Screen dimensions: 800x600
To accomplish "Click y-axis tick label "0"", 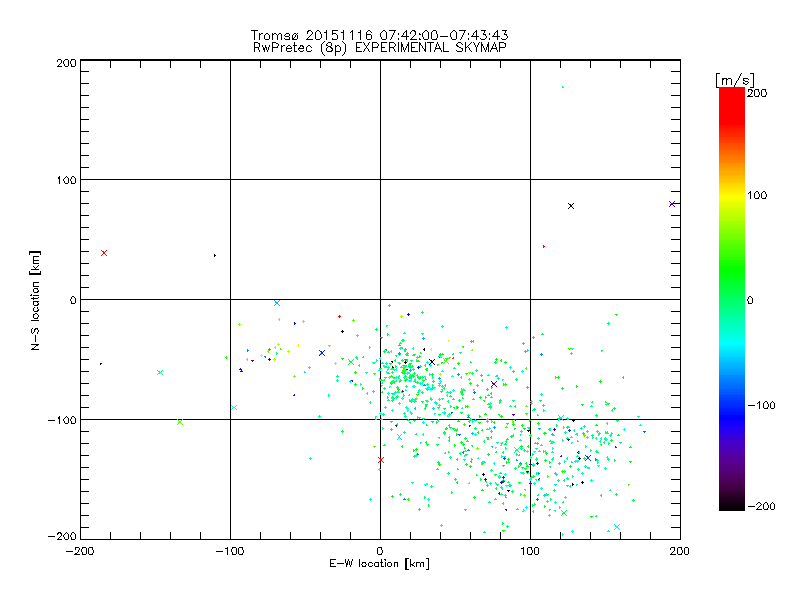I will tap(73, 300).
